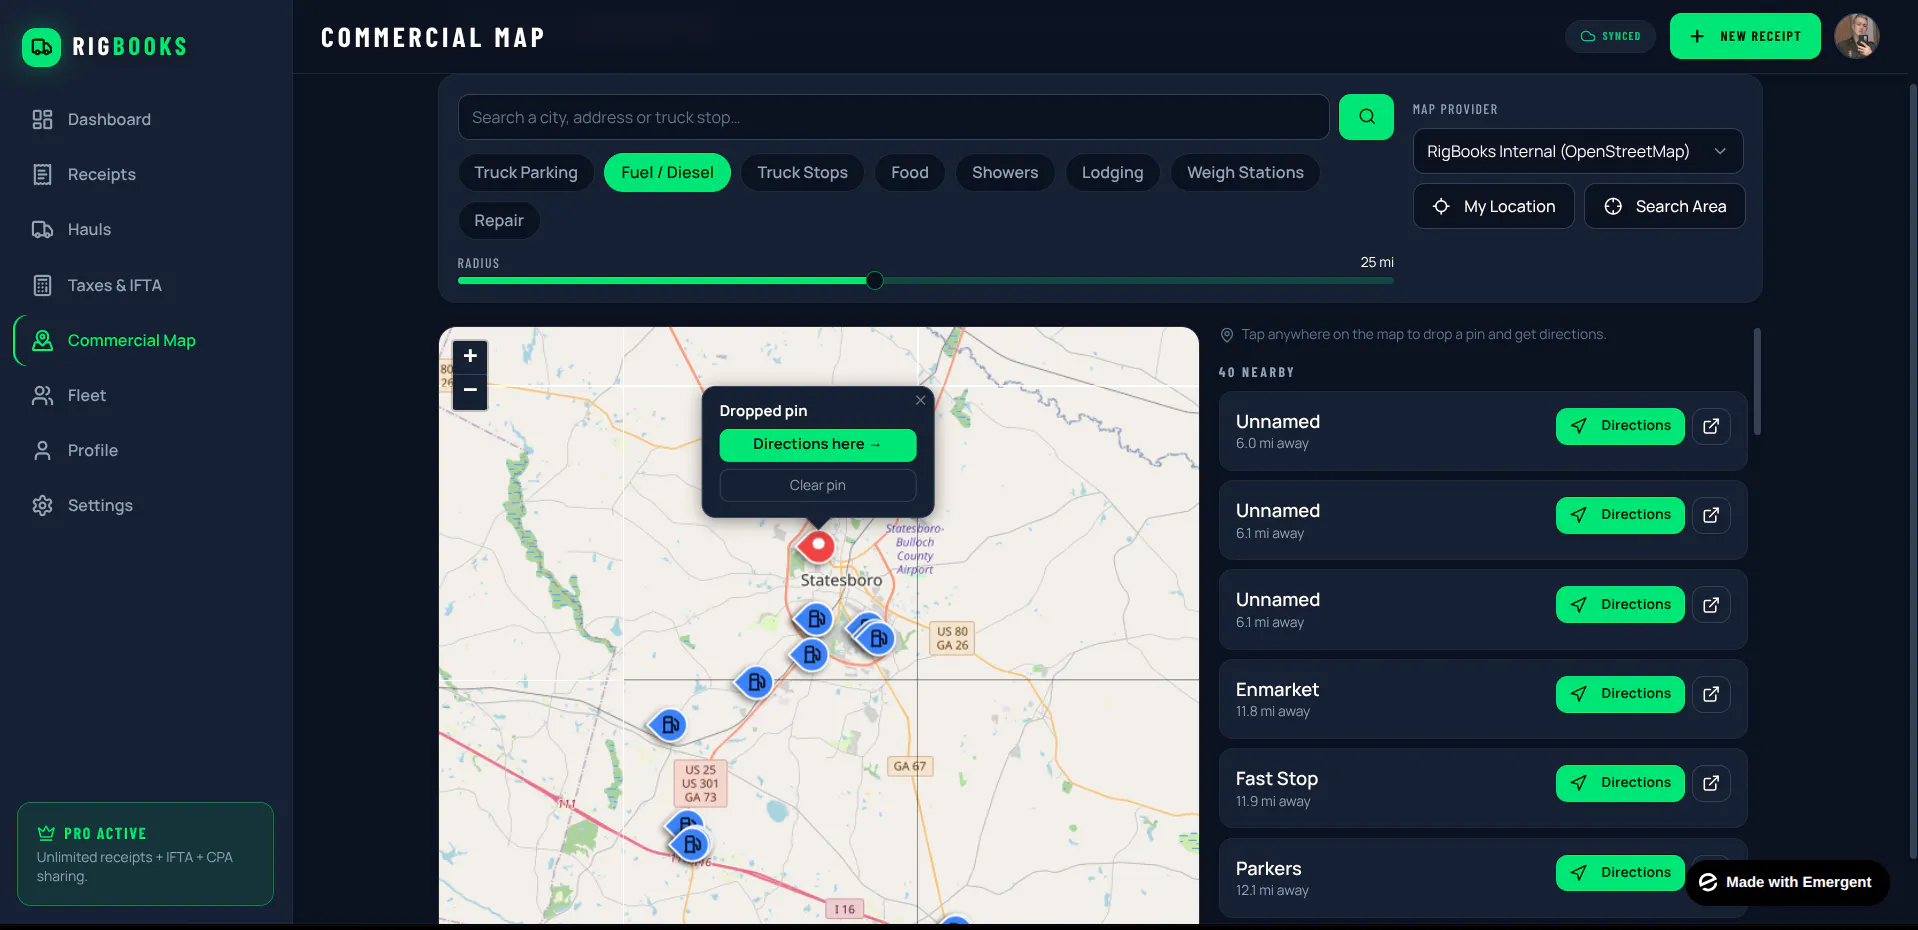Focus the city or truck stop search field

coord(893,117)
